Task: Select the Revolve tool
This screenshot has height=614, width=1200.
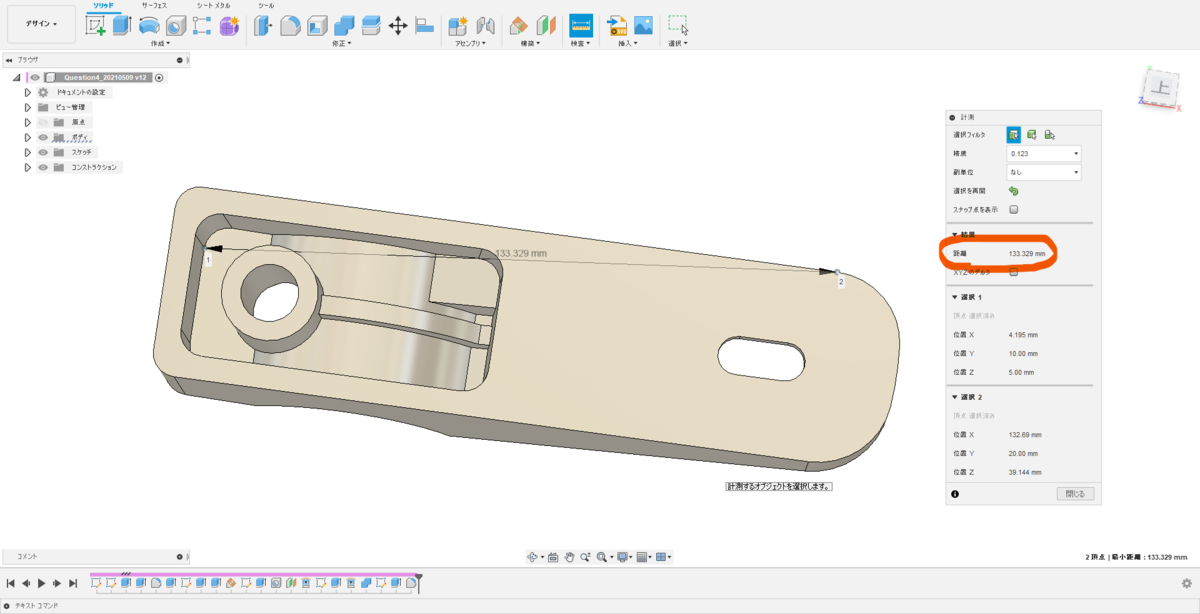Action: [x=149, y=26]
